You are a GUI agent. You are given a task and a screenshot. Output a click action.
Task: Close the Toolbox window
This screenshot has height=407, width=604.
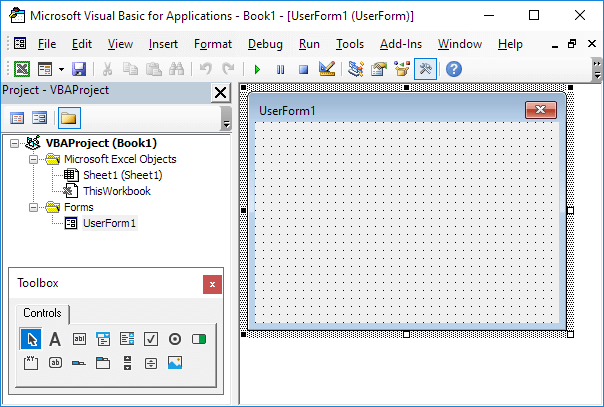[212, 284]
